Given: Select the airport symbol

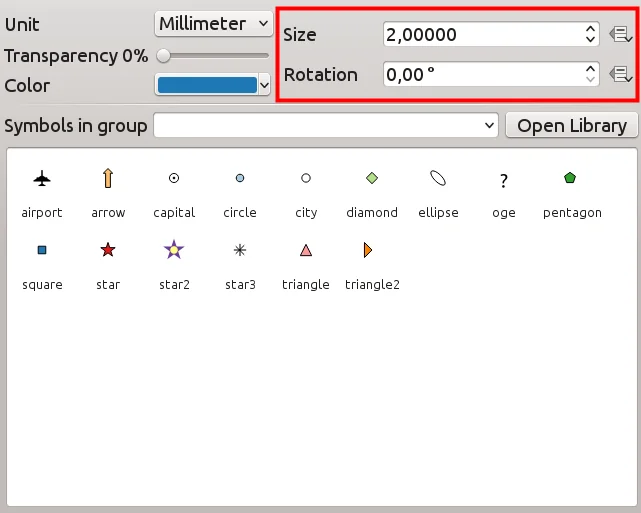Looking at the screenshot, I should pos(41,179).
